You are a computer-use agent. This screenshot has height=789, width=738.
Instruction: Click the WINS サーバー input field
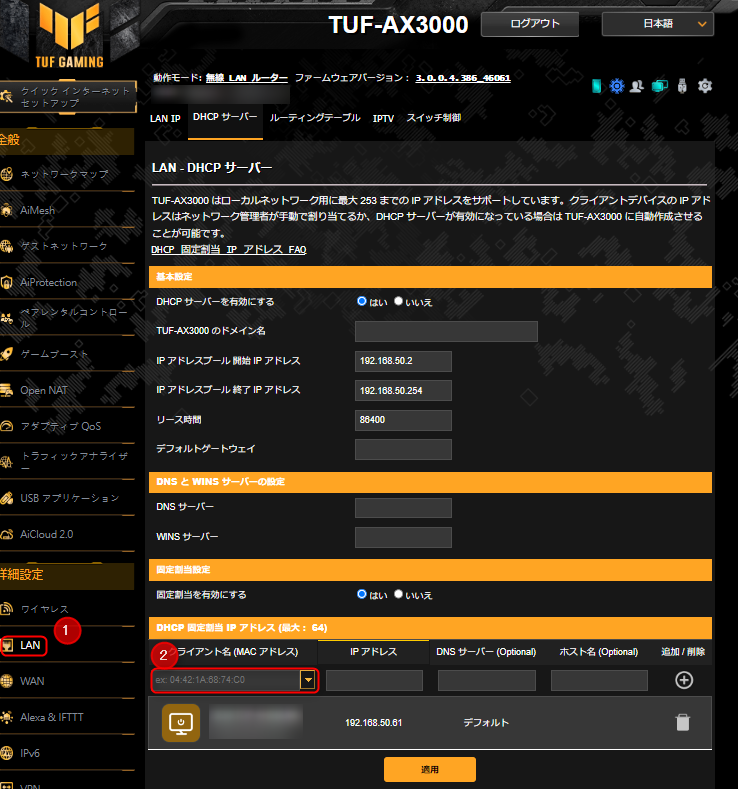coord(403,537)
